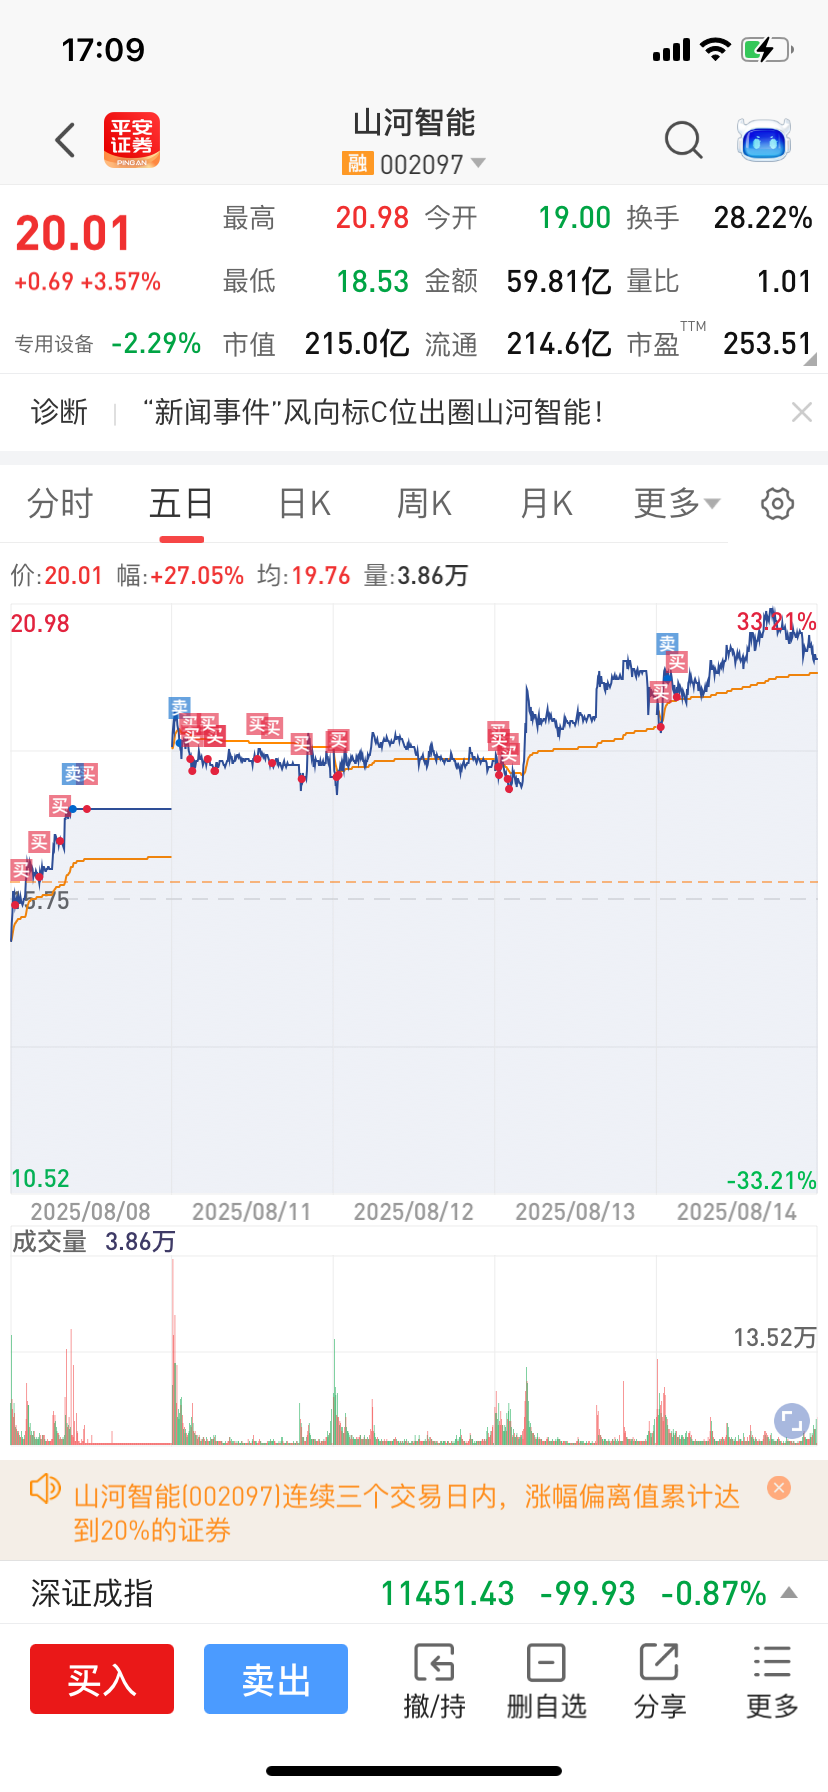Expand the 深证成指 index bar arrow
This screenshot has height=1792, width=828.
click(x=789, y=1593)
